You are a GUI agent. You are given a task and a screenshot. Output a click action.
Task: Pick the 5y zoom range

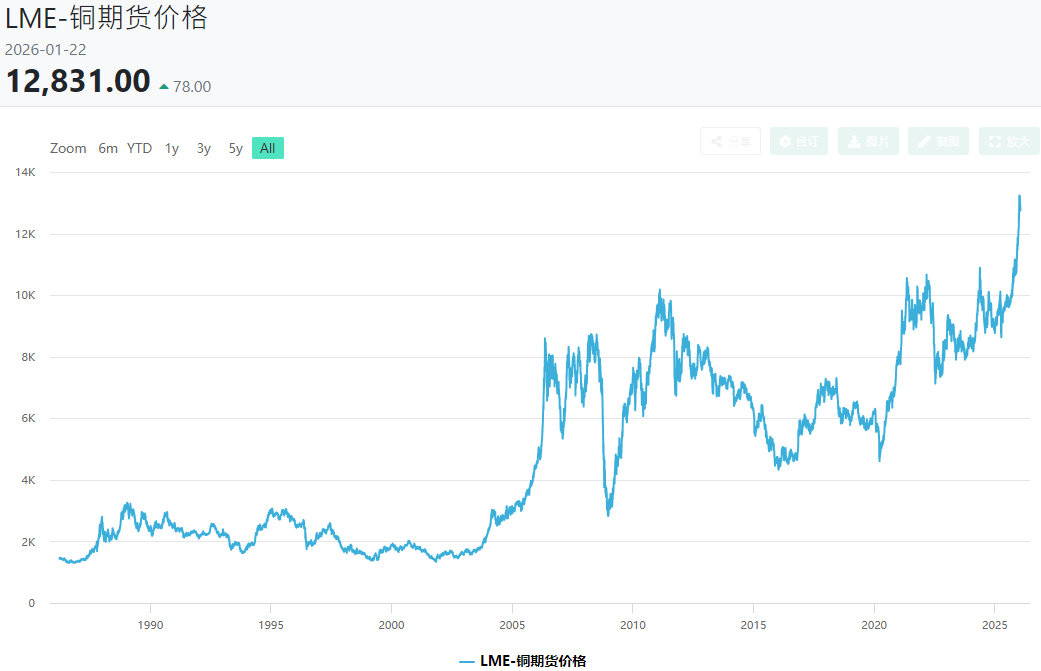[x=236, y=148]
